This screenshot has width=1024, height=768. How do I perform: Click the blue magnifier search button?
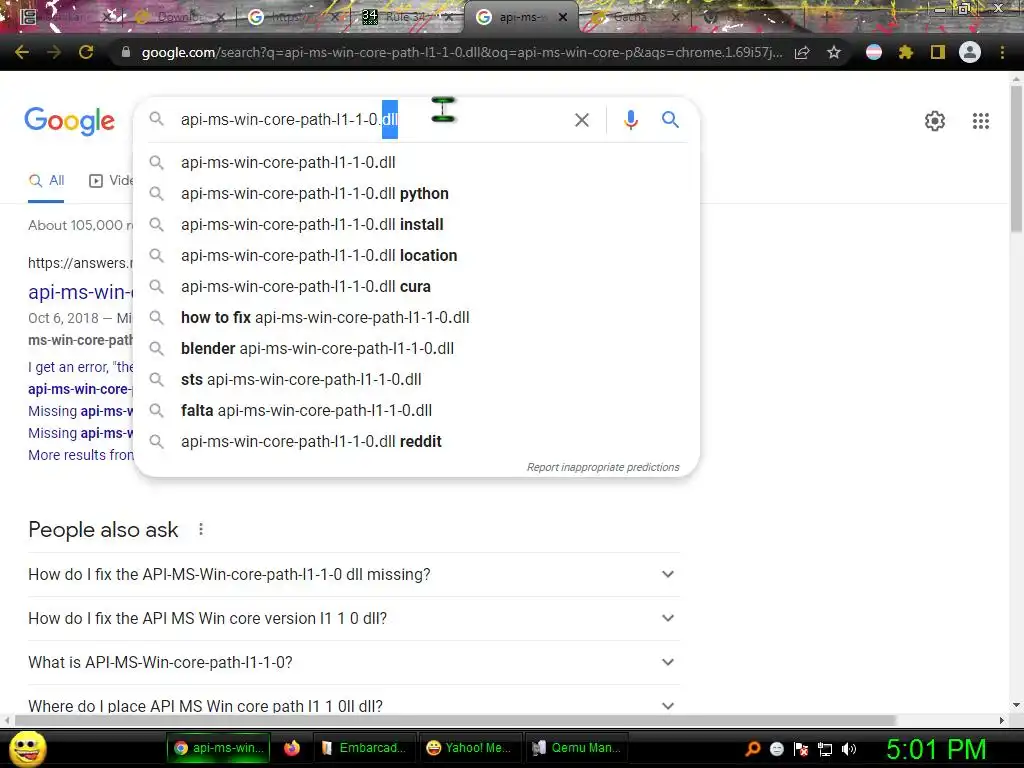pyautogui.click(x=670, y=120)
